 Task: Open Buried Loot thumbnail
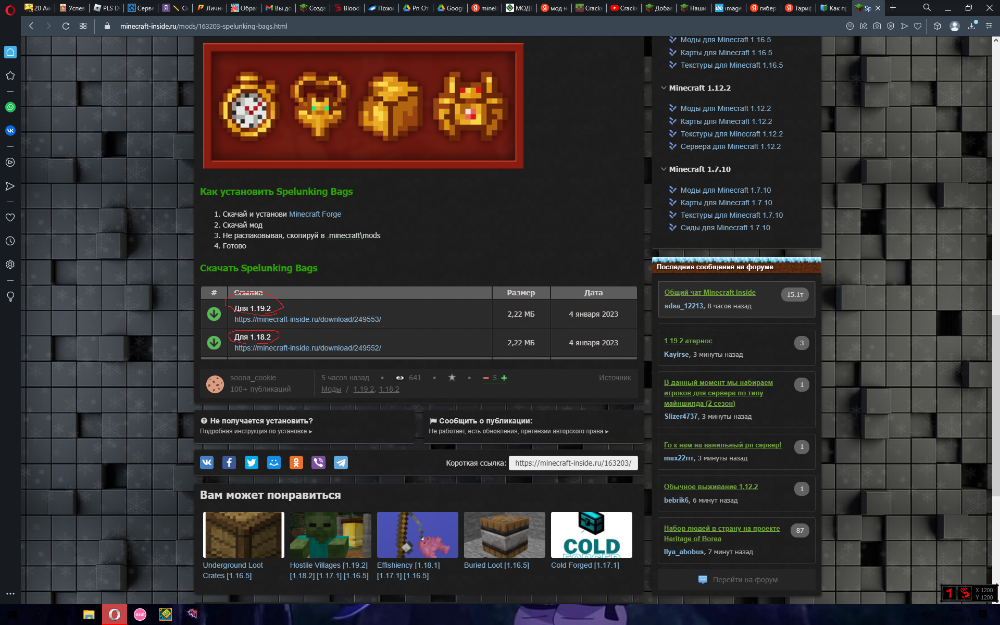504,535
